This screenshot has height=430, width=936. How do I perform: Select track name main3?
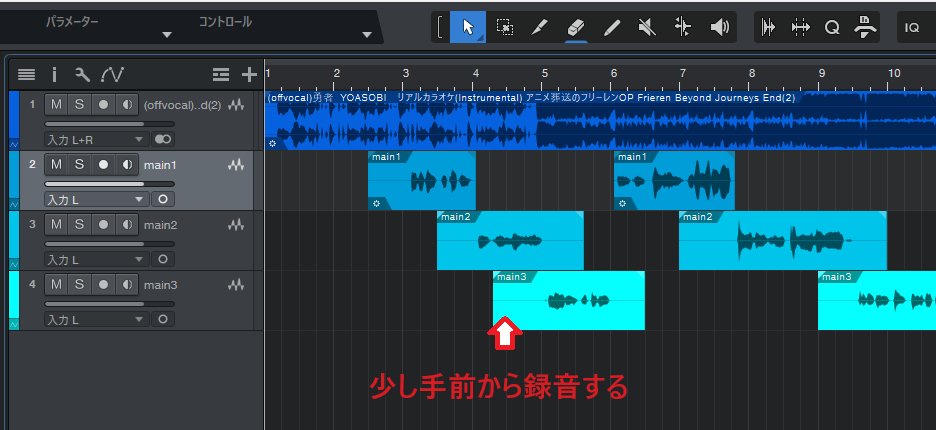coord(160,285)
